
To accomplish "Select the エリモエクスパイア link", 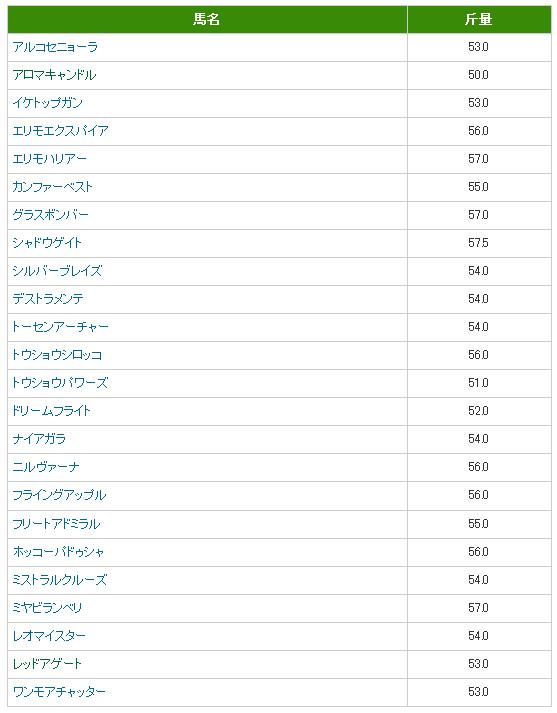I will (60, 131).
